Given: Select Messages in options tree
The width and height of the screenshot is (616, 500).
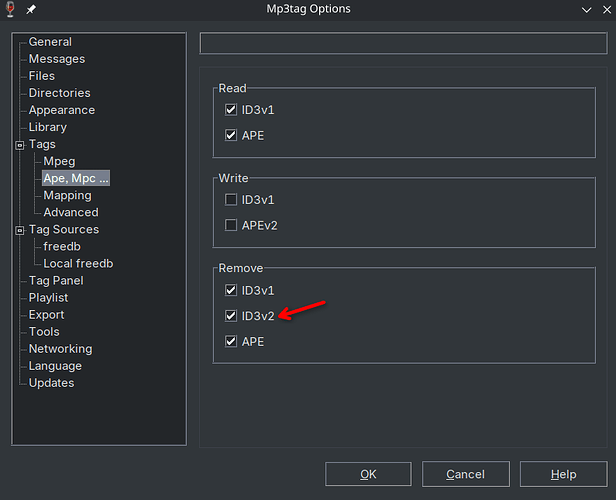Looking at the screenshot, I should [x=57, y=59].
